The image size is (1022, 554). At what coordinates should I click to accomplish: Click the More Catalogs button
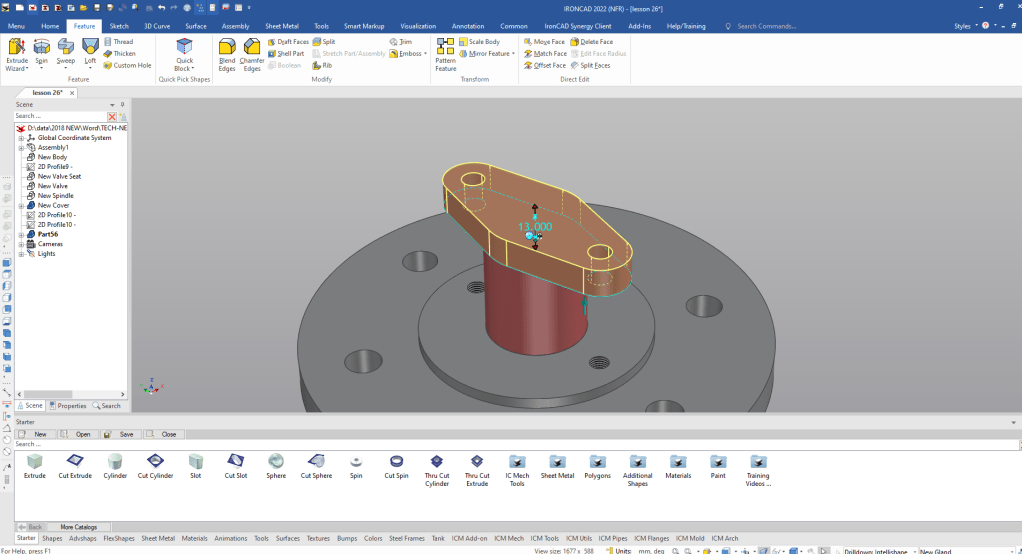click(79, 526)
